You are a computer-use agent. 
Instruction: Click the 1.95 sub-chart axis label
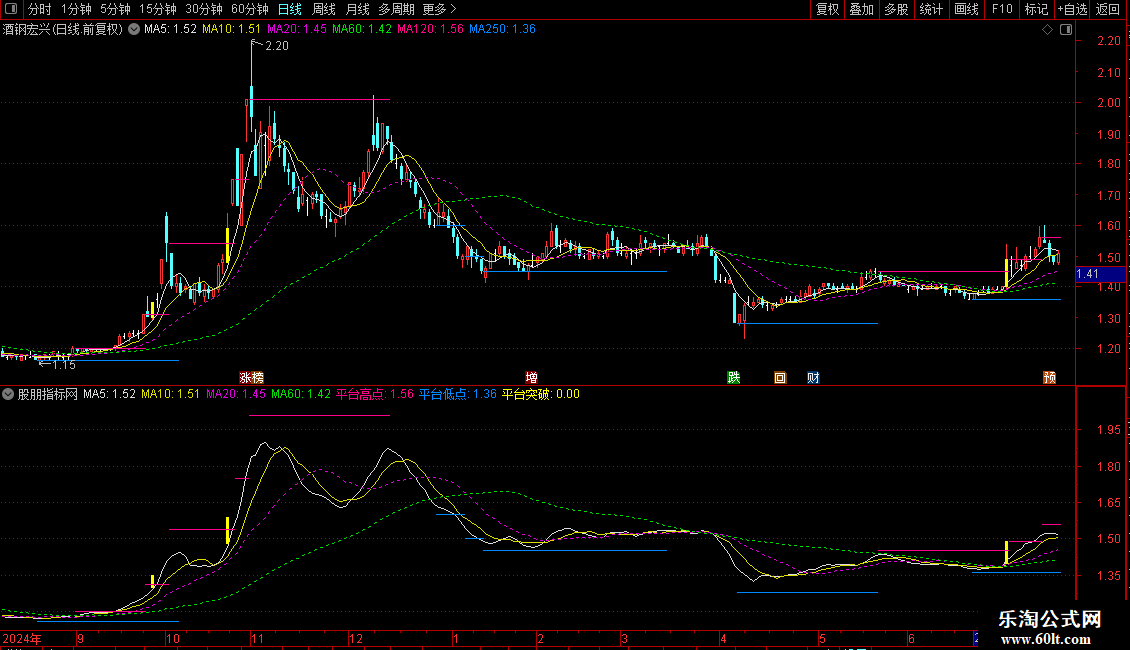coord(1108,430)
